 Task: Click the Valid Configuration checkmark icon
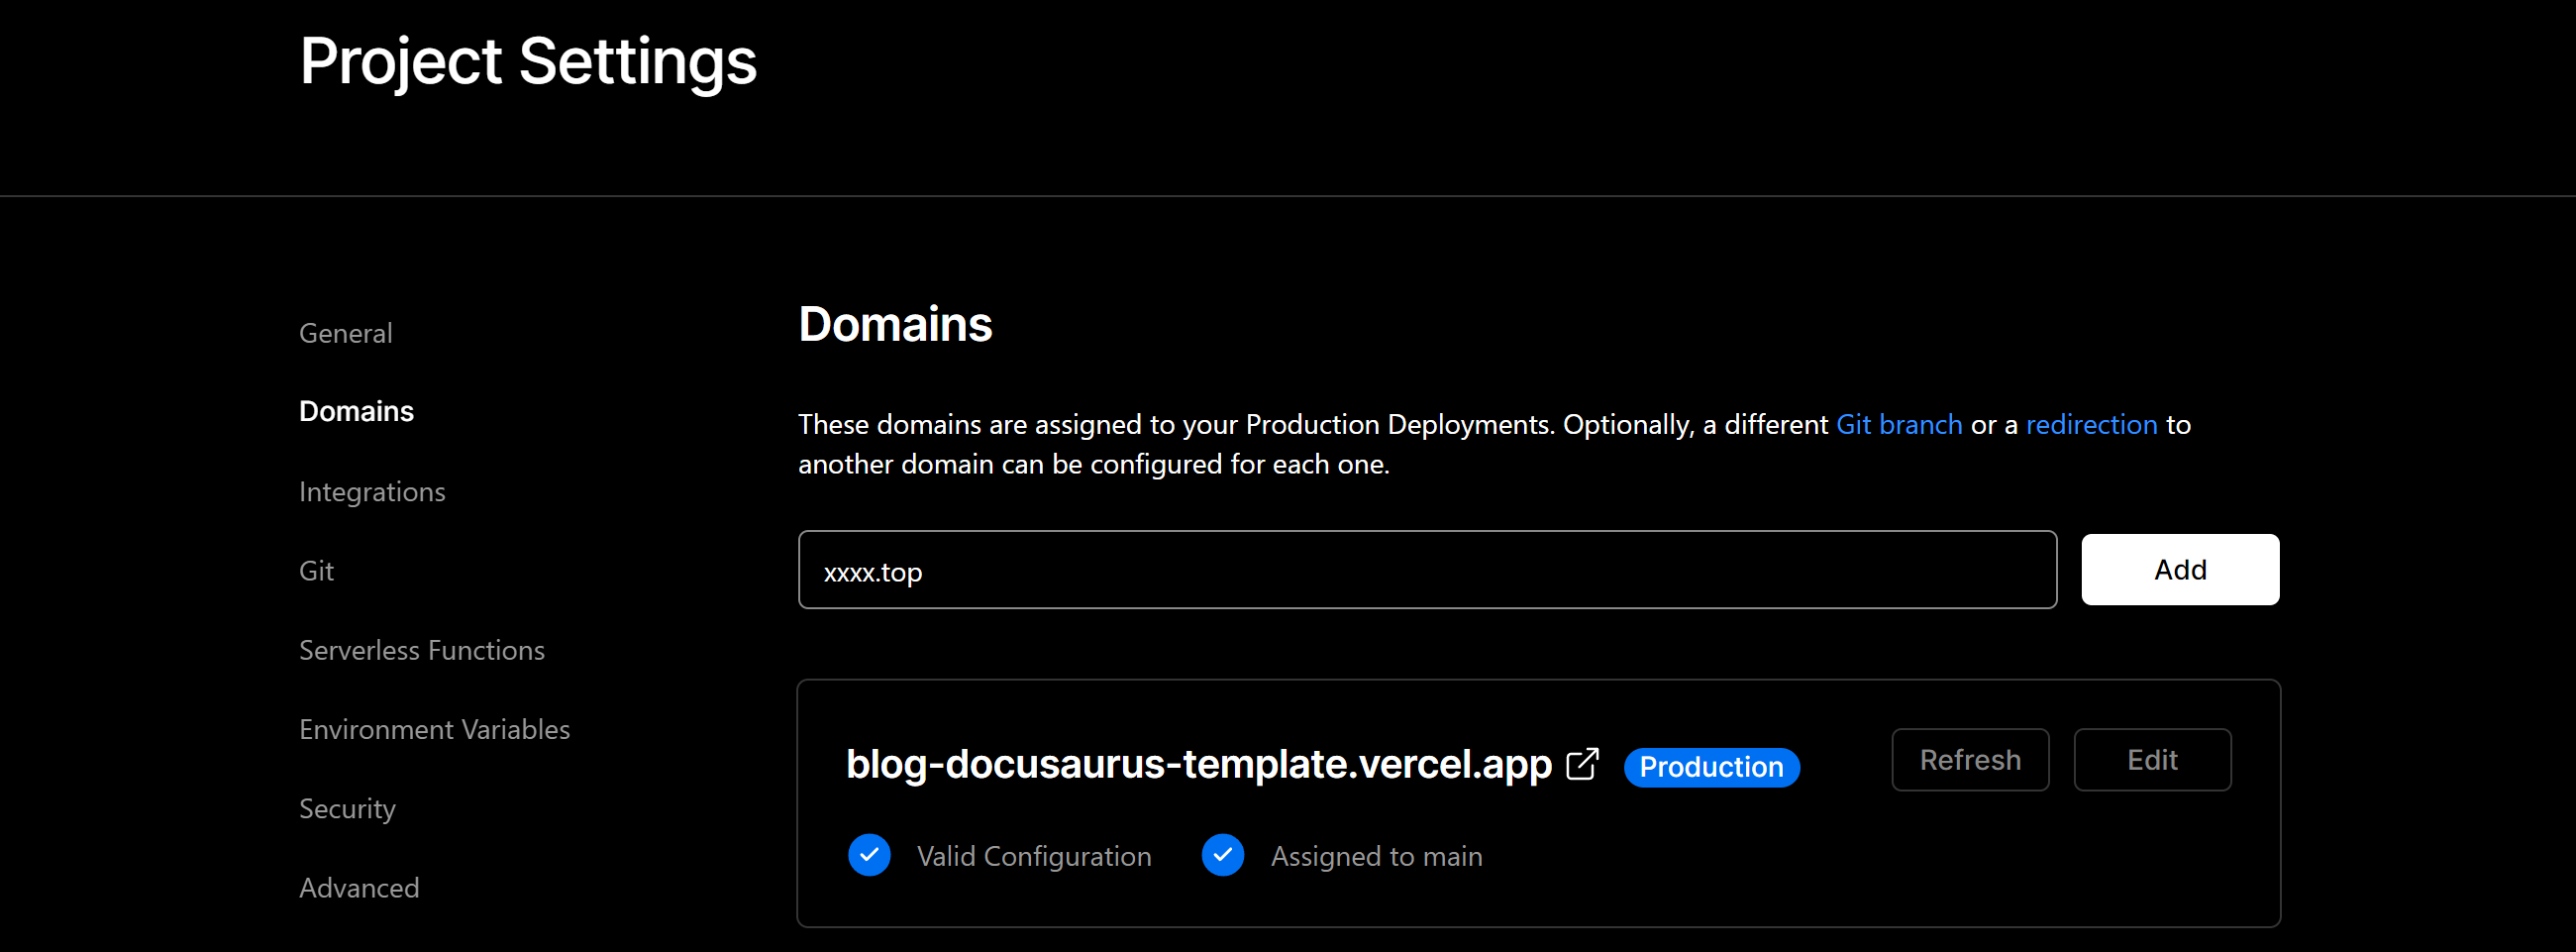(x=869, y=855)
